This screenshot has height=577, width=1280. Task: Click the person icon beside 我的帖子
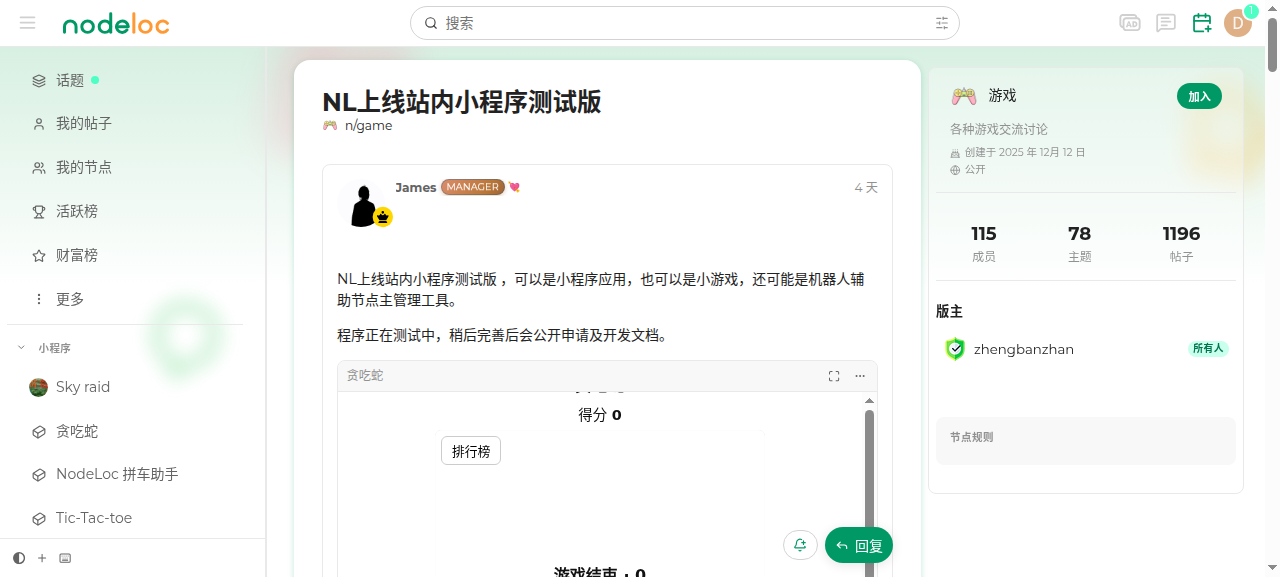tap(39, 124)
